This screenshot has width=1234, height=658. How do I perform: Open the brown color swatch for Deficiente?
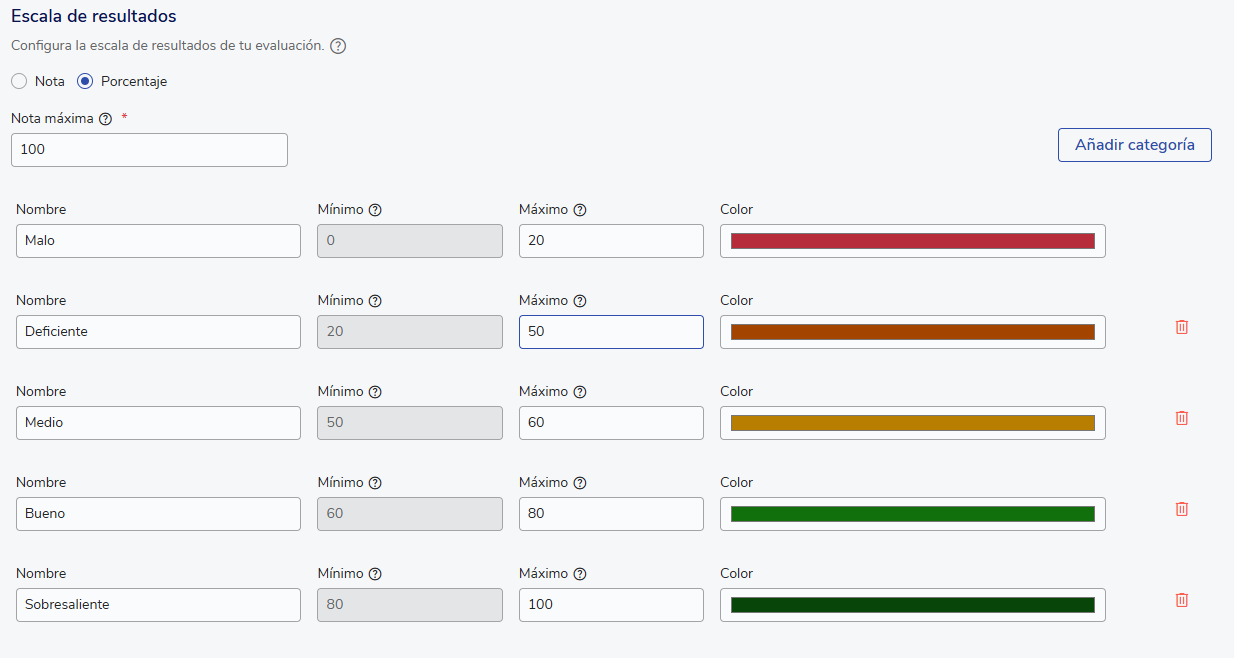912,332
